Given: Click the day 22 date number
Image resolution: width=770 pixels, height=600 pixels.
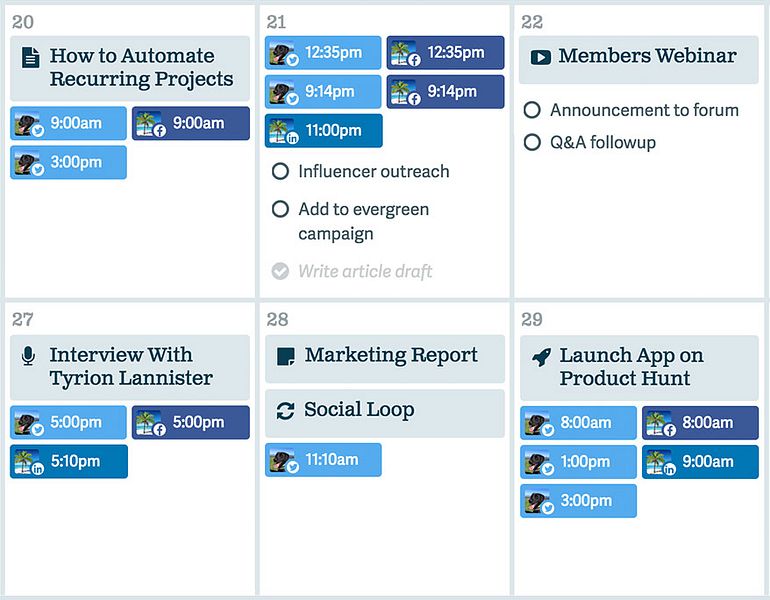Looking at the screenshot, I should click(x=532, y=22).
